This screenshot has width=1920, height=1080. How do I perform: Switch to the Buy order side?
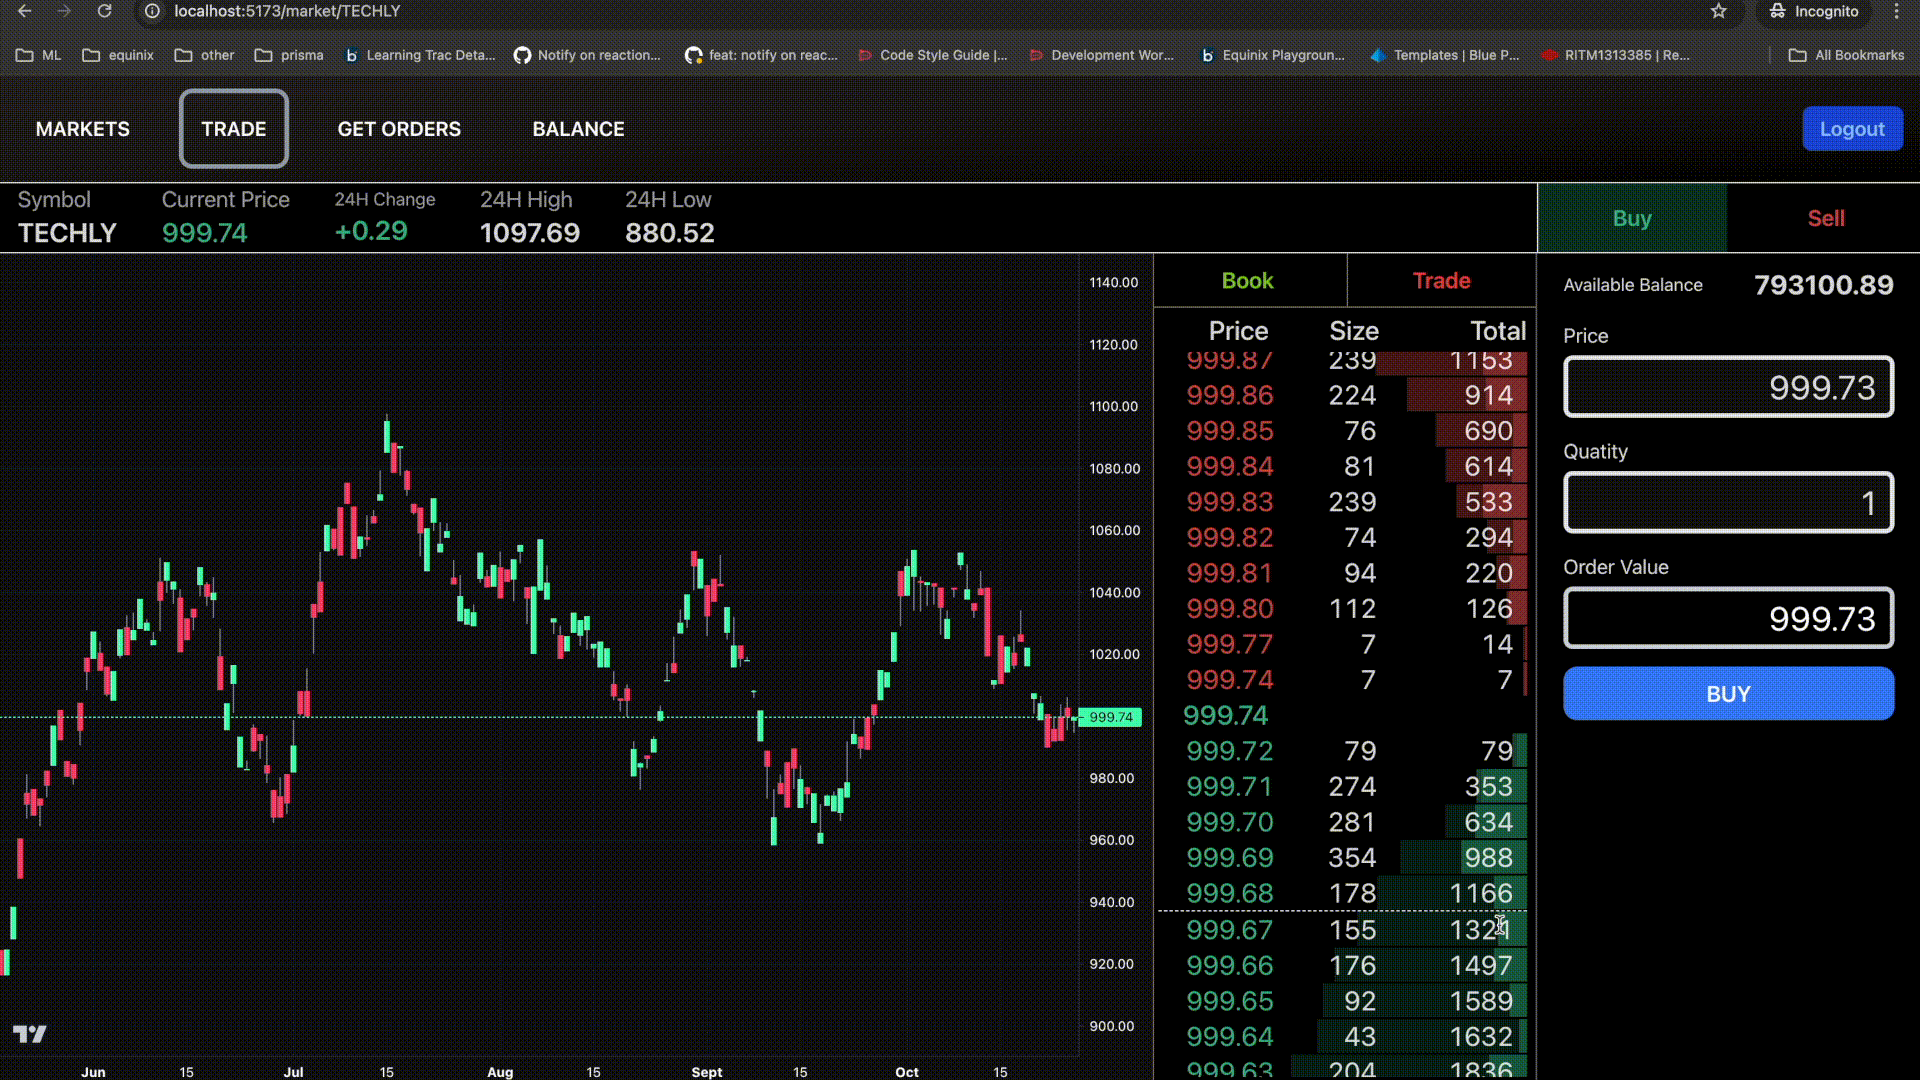pos(1631,218)
